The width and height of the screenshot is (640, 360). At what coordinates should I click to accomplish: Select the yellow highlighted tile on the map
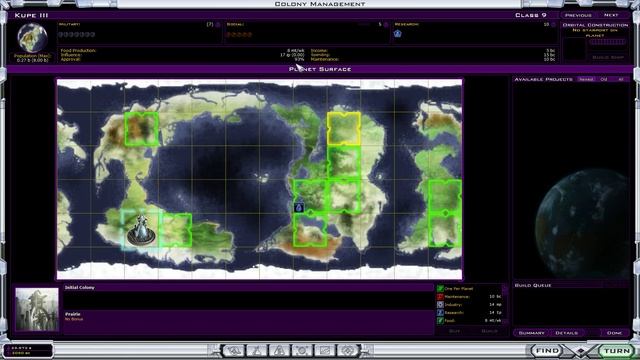coord(344,129)
